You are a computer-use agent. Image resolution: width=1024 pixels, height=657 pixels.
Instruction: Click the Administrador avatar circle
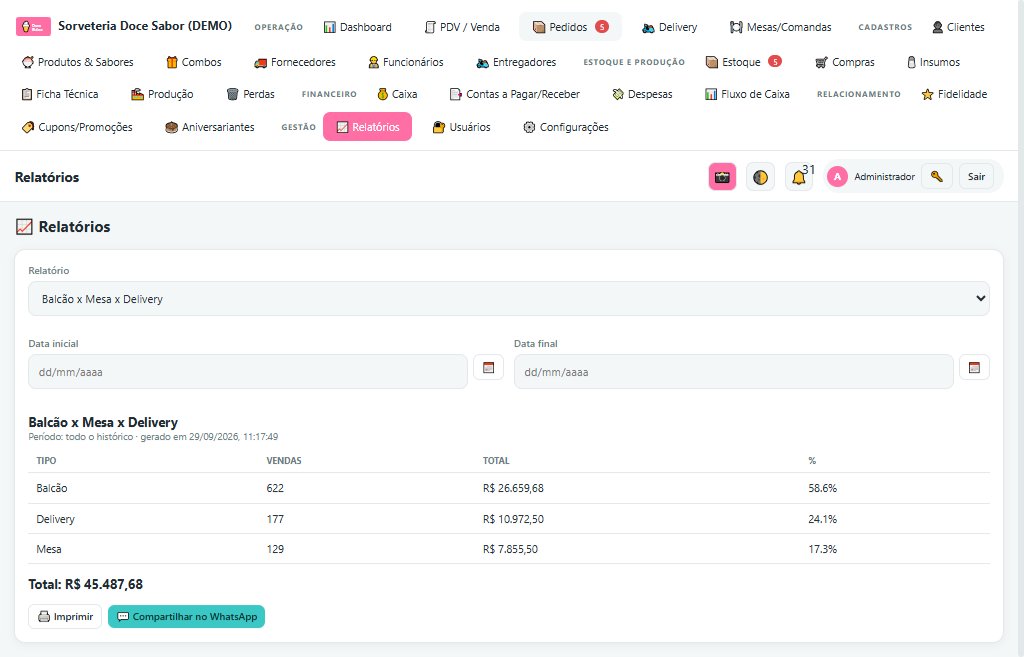click(x=837, y=176)
